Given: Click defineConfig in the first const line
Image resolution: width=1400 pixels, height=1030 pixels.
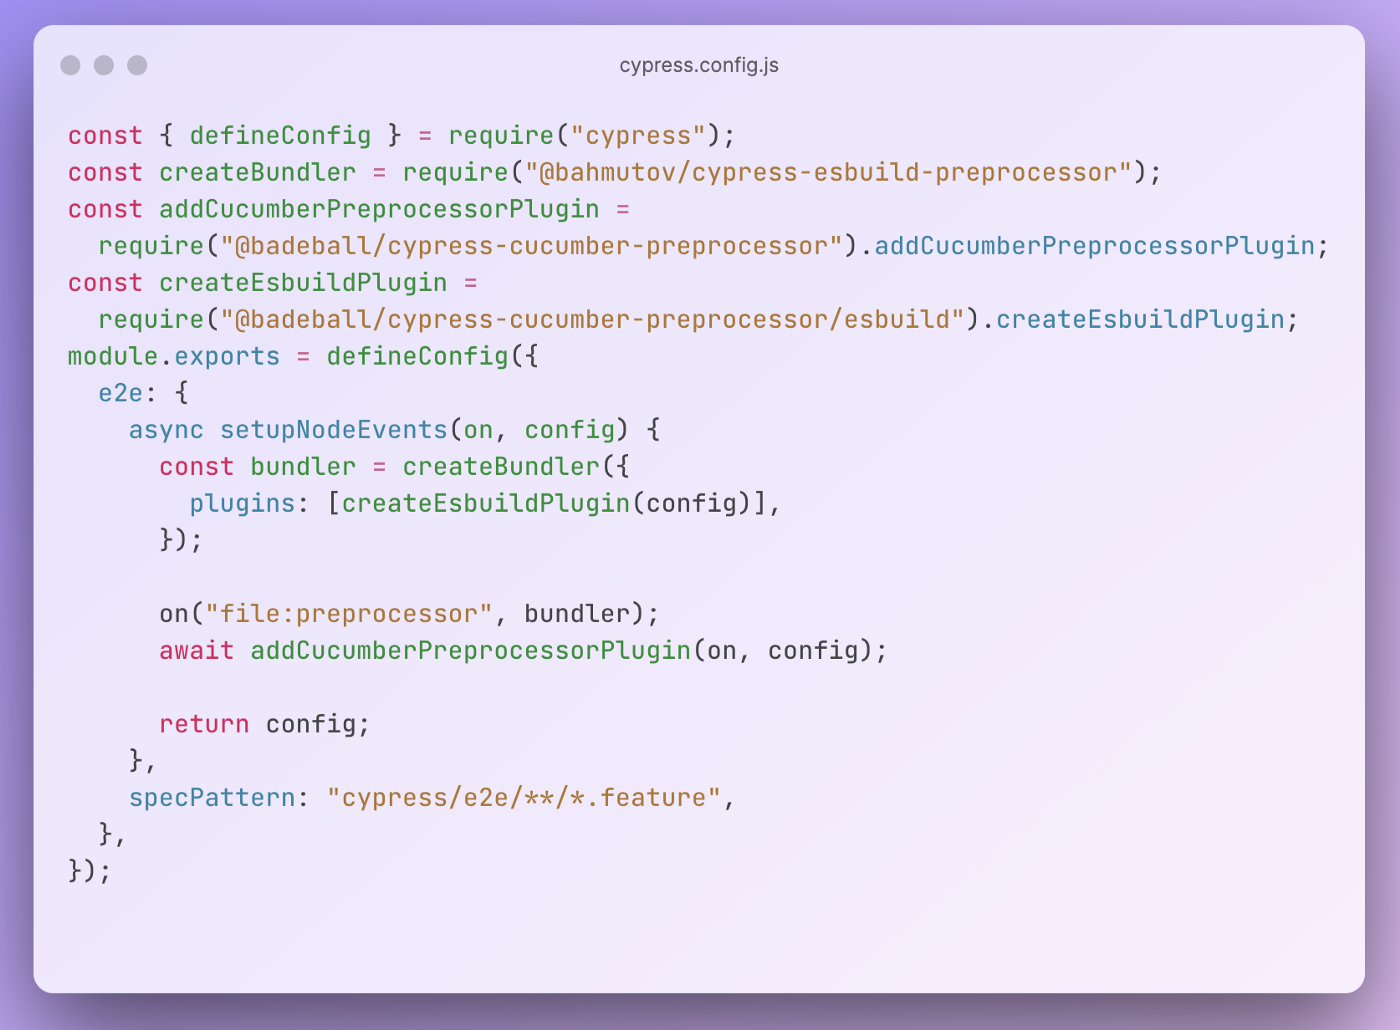Looking at the screenshot, I should pyautogui.click(x=280, y=136).
